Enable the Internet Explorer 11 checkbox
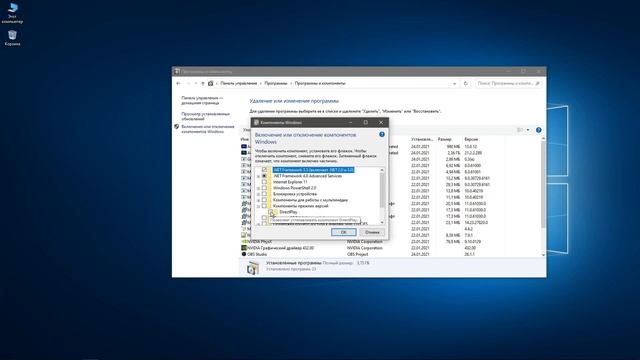This screenshot has width=640, height=360. tap(264, 182)
